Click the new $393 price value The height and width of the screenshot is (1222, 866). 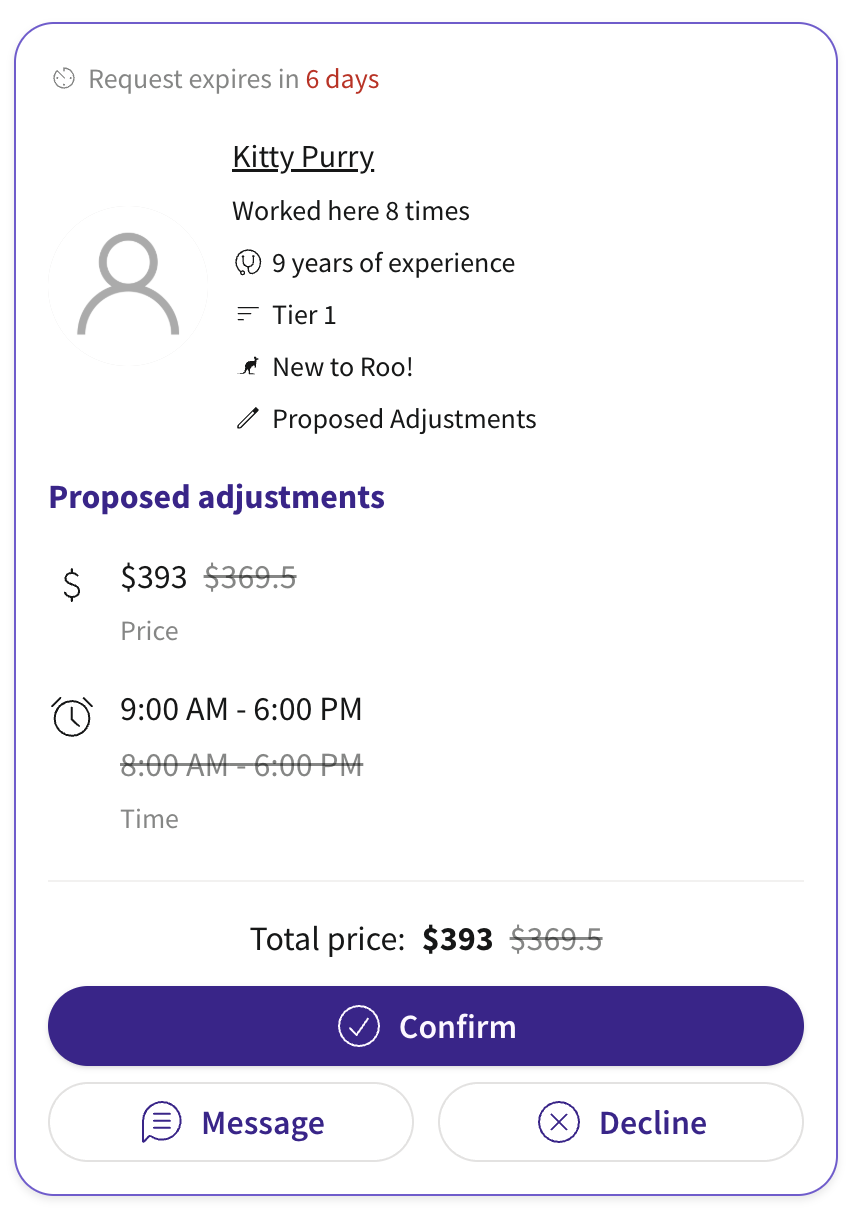(x=154, y=577)
